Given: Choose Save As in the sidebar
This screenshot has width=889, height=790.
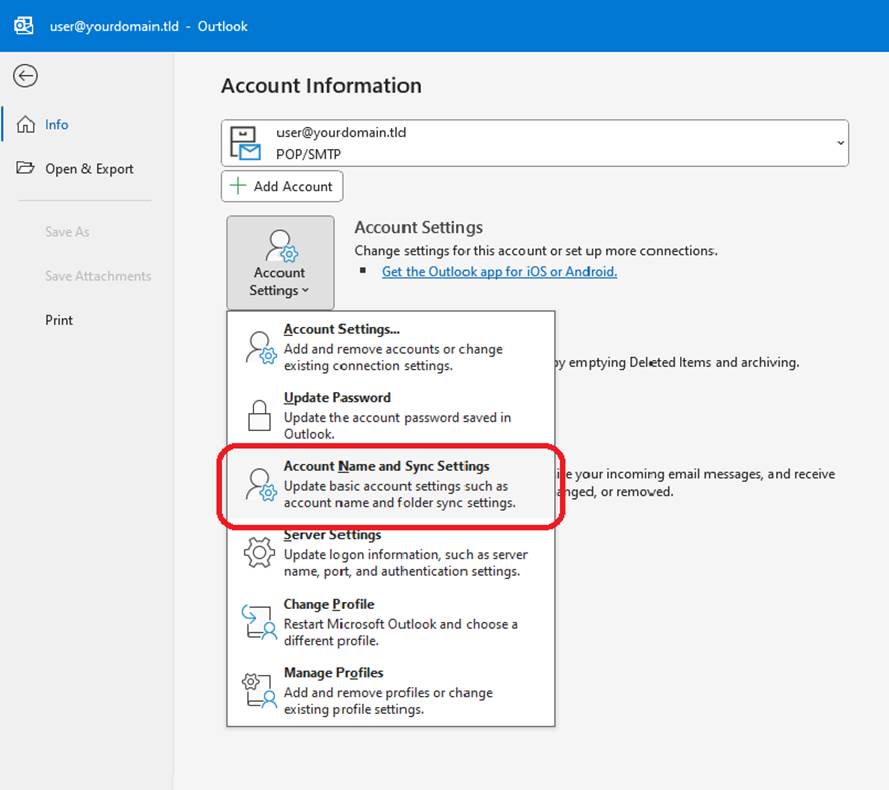Looking at the screenshot, I should coord(67,231).
